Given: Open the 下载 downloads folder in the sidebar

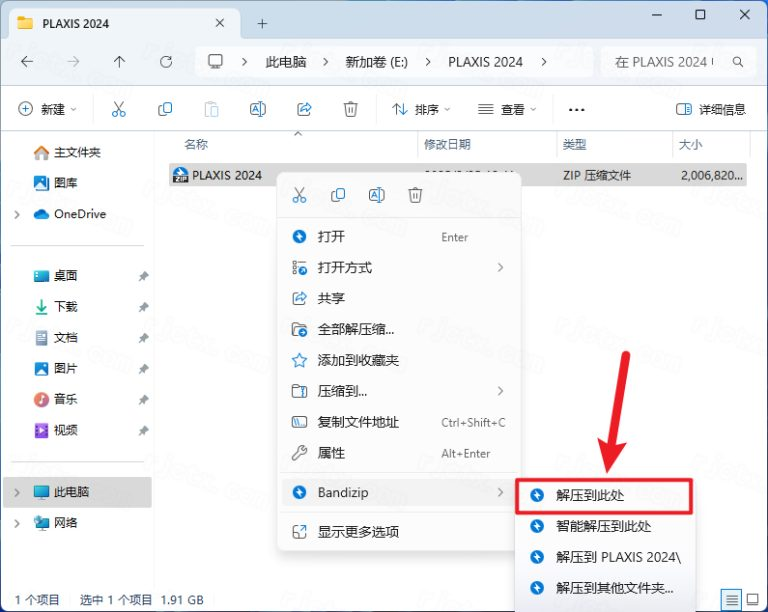Looking at the screenshot, I should (x=65, y=307).
